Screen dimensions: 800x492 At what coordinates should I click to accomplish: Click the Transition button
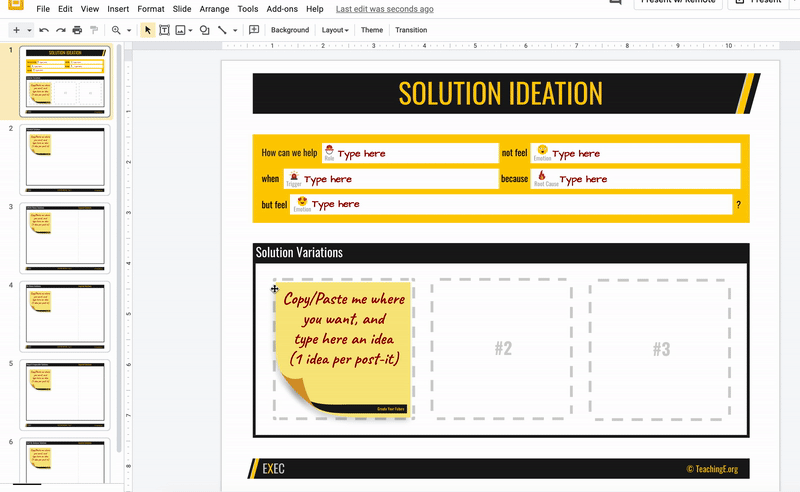(x=411, y=30)
